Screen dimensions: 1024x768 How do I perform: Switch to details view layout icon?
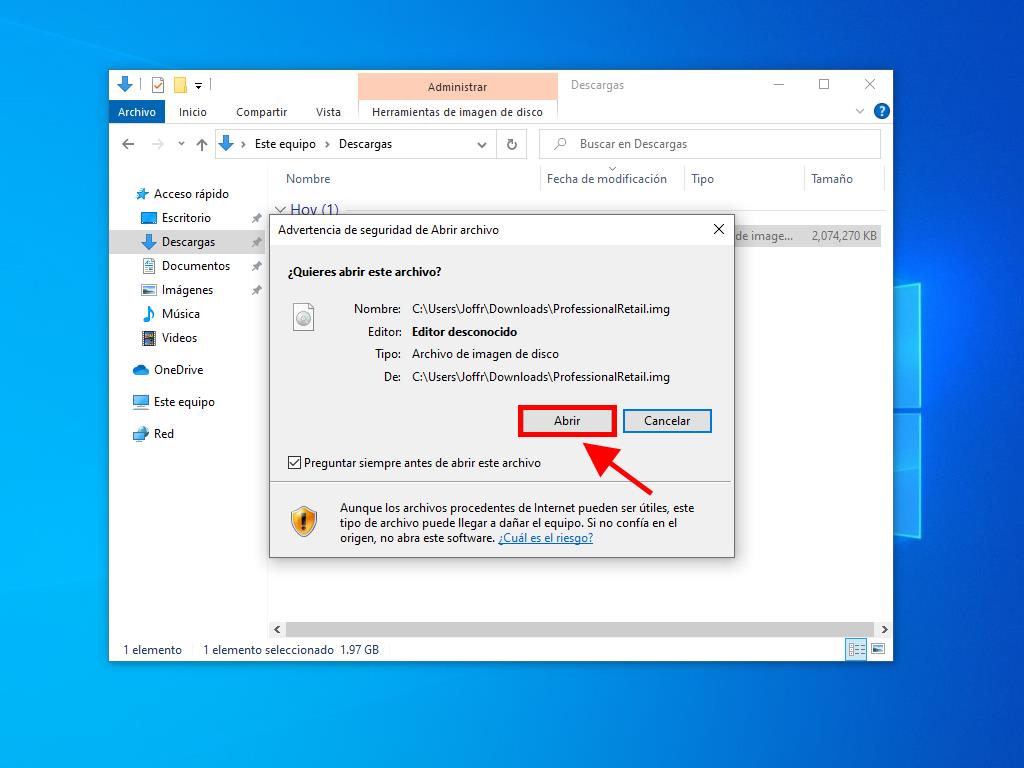click(x=856, y=650)
